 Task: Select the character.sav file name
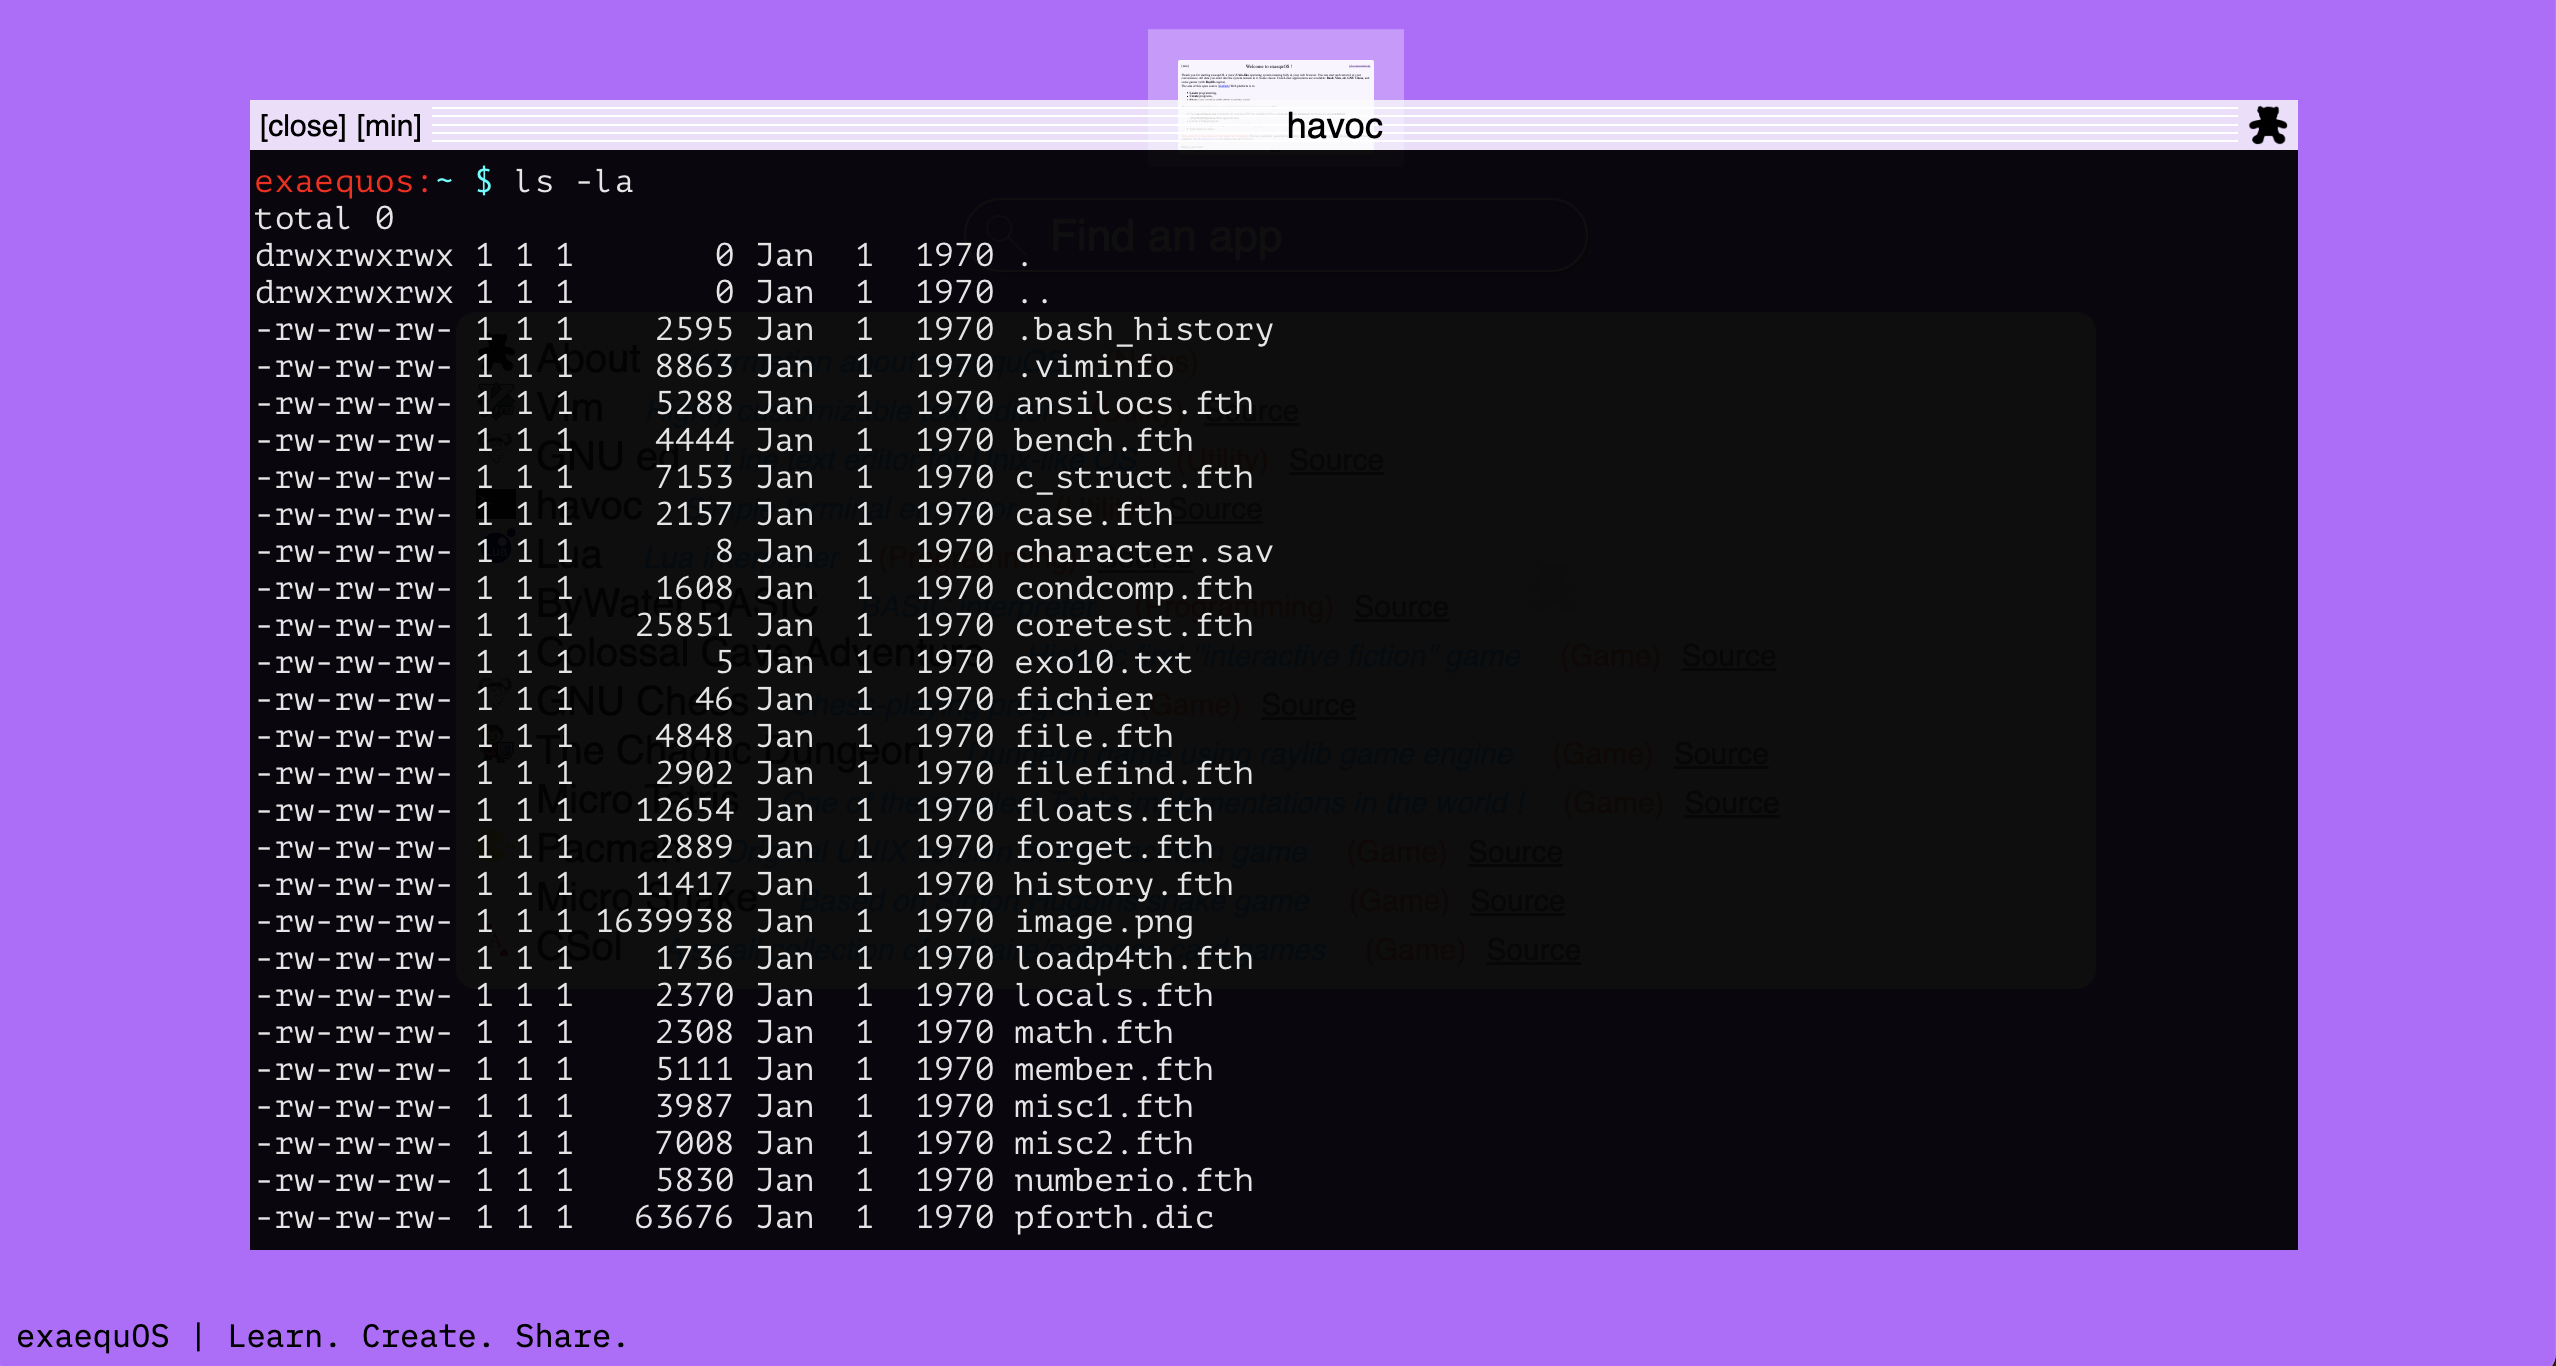1144,552
